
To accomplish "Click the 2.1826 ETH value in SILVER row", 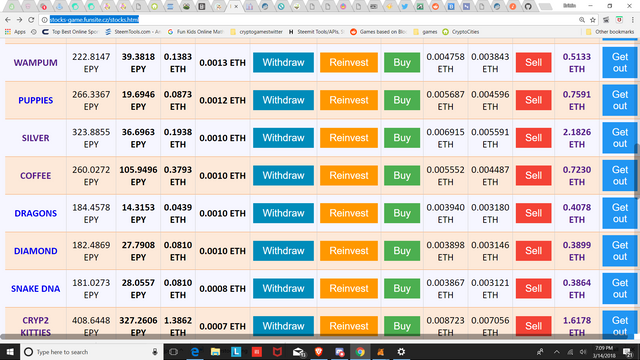I will (577, 138).
